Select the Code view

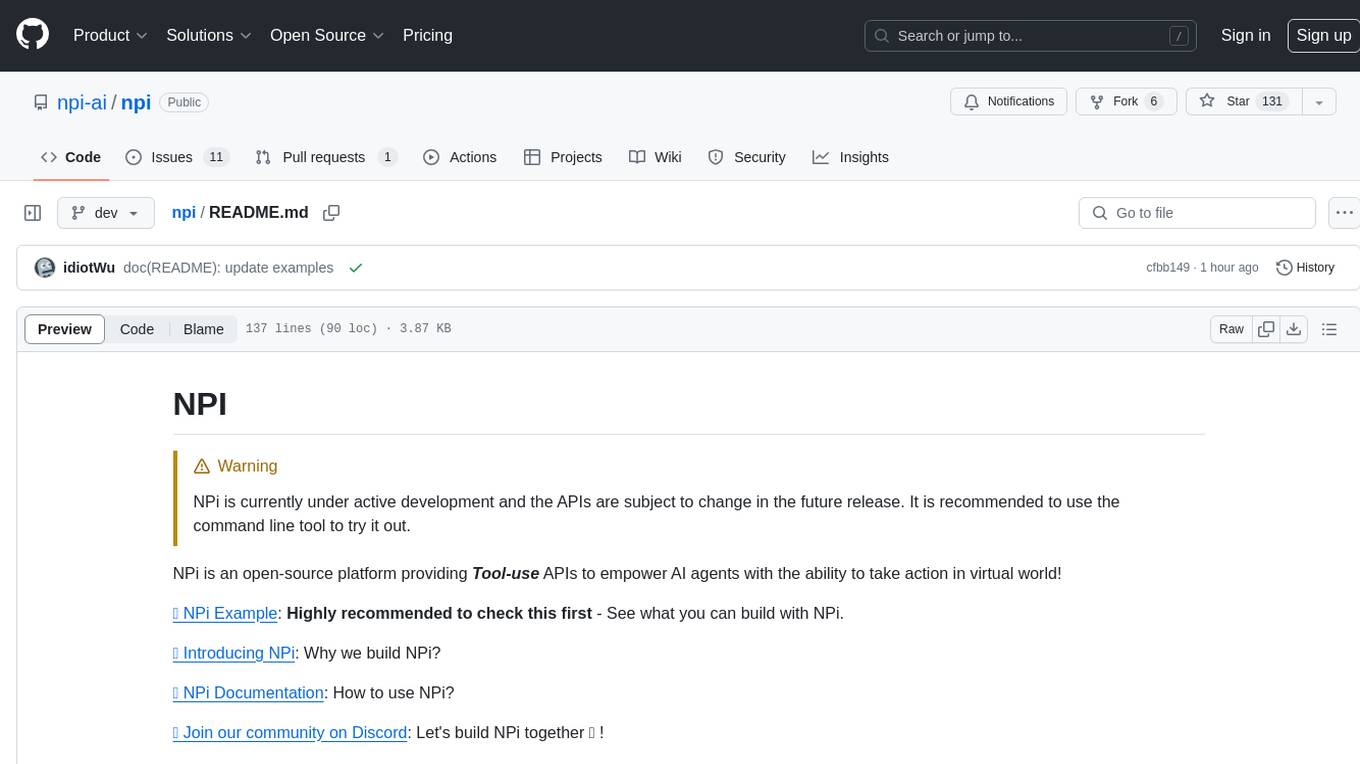(x=137, y=329)
